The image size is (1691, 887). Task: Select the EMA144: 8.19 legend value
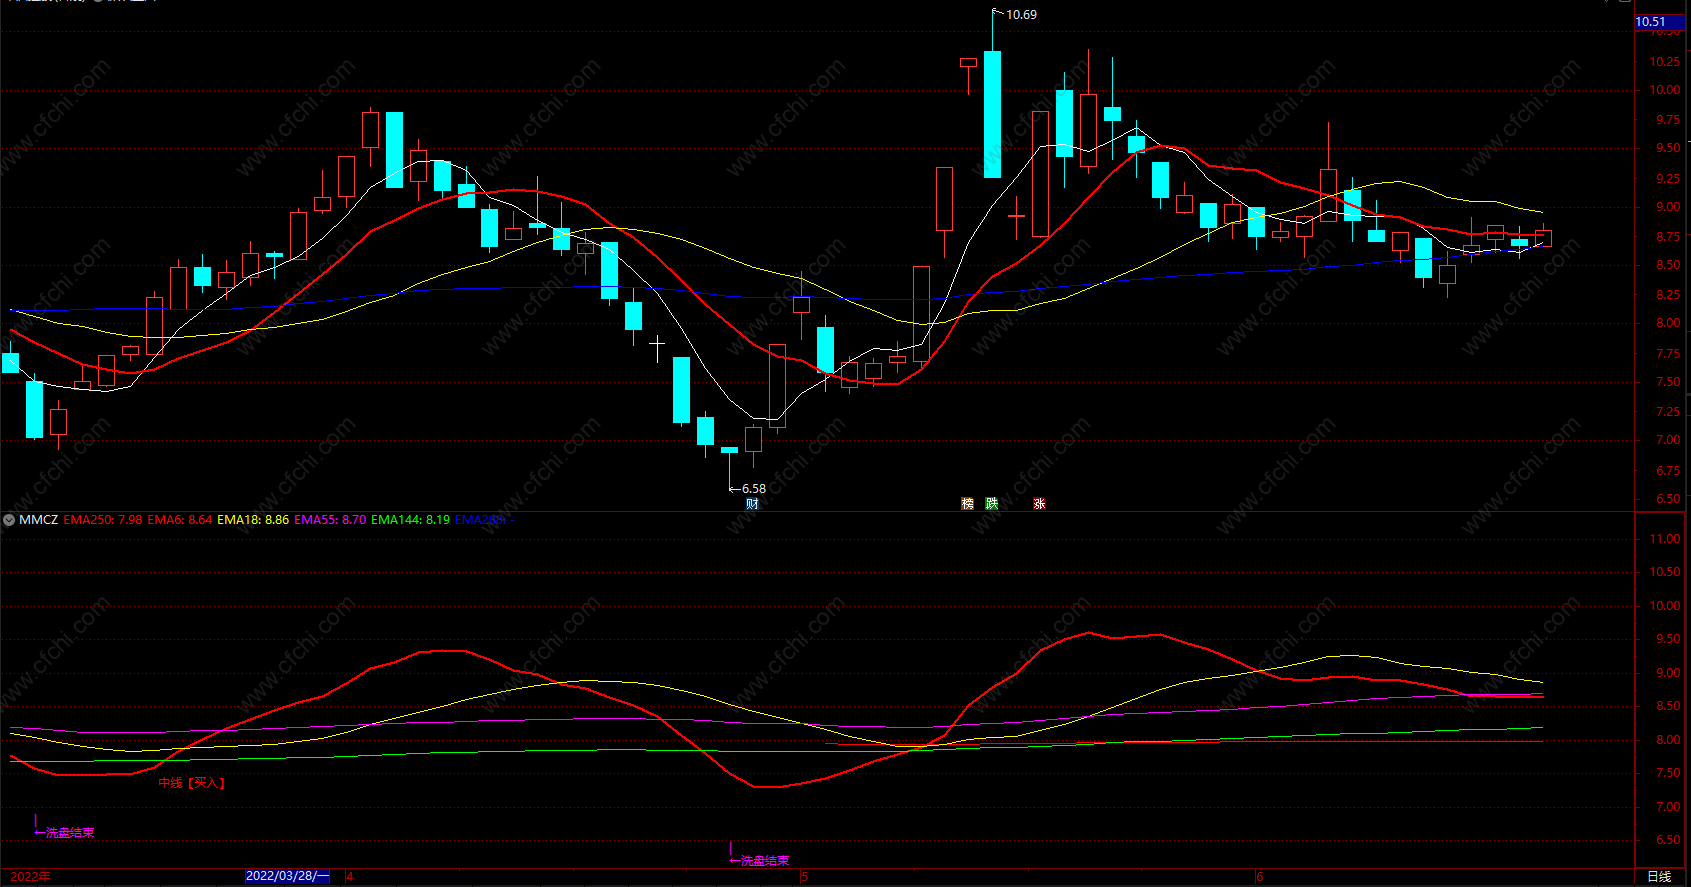(410, 520)
